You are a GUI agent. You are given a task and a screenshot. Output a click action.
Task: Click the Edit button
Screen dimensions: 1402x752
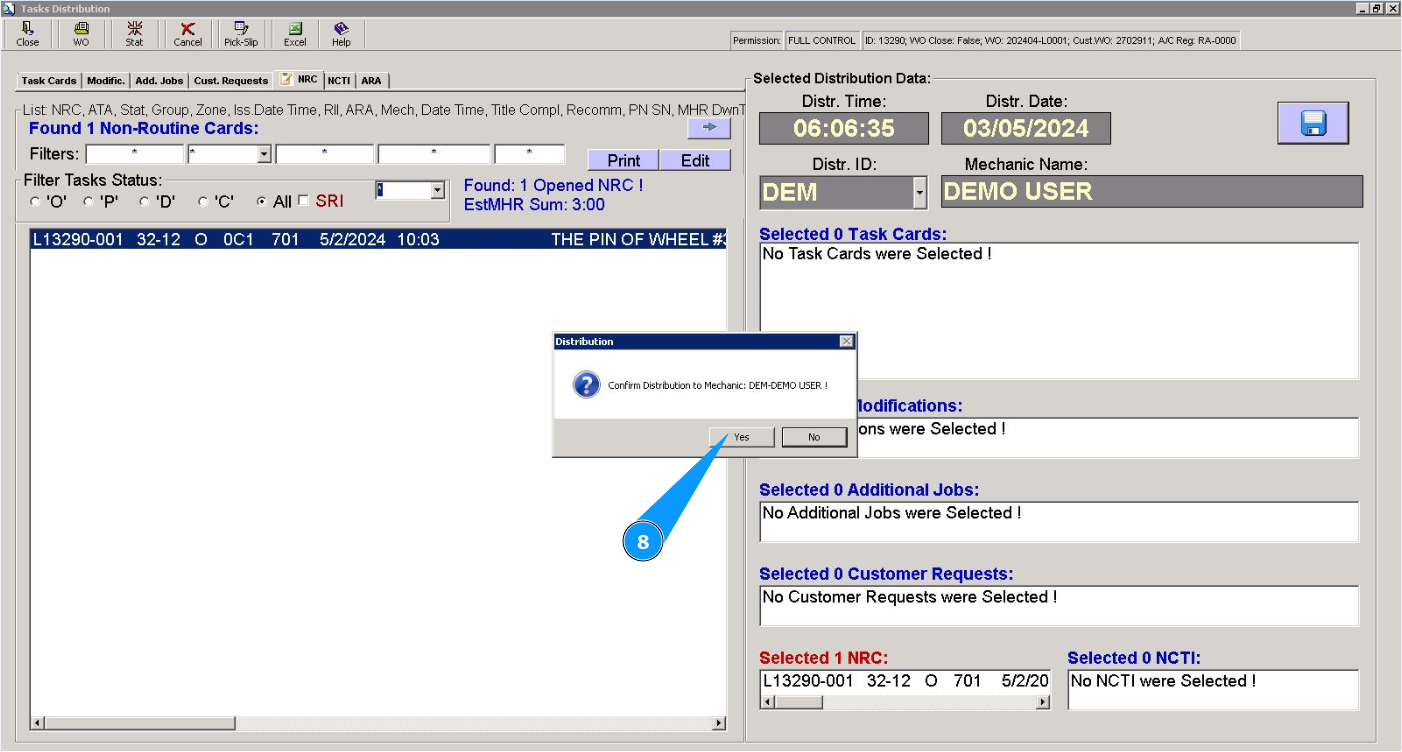695,160
